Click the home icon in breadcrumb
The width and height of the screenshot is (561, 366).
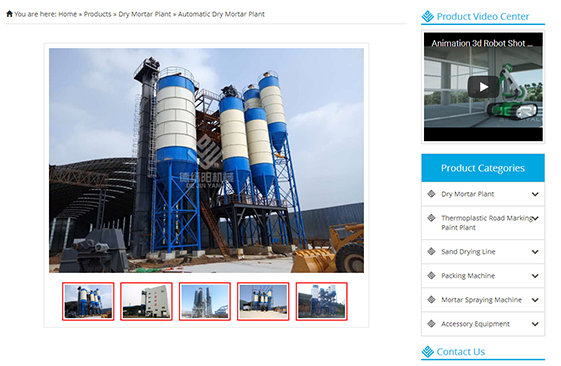click(x=9, y=14)
